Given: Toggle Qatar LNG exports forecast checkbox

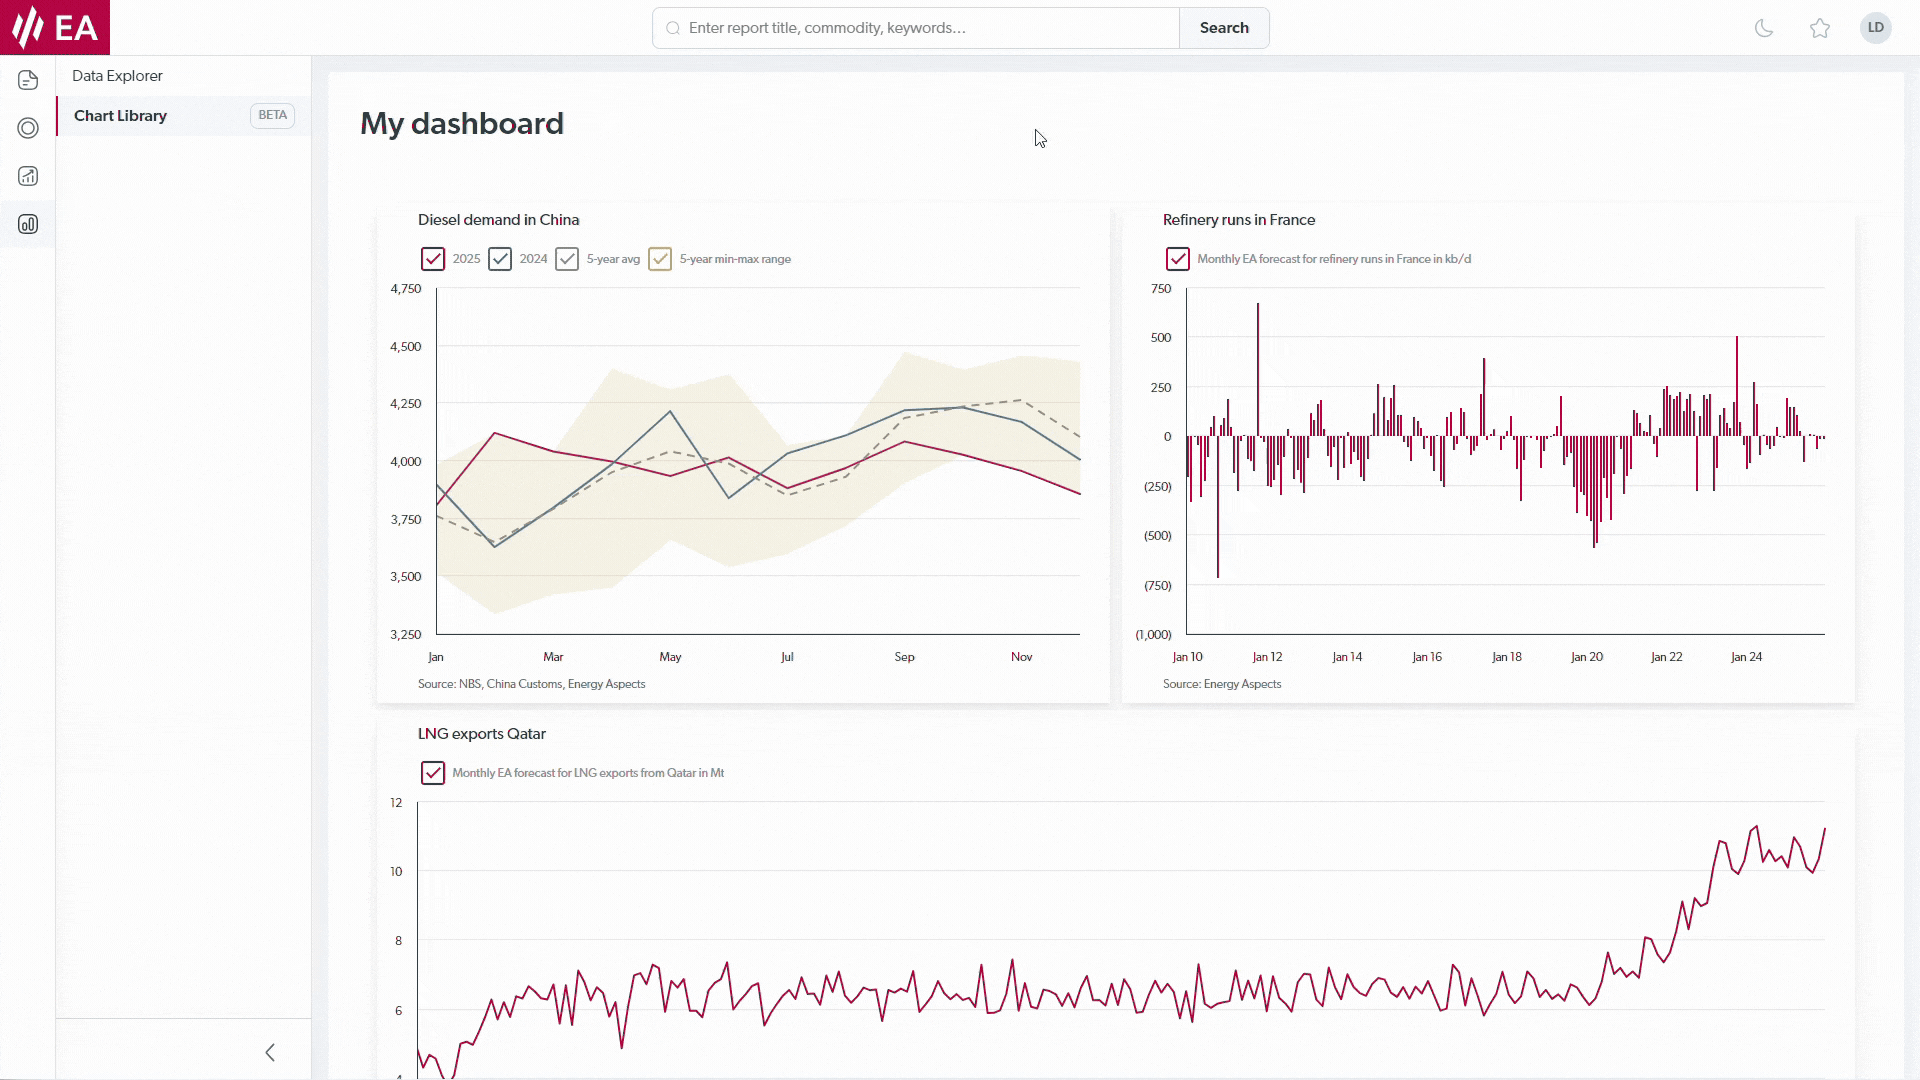Looking at the screenshot, I should coord(433,773).
